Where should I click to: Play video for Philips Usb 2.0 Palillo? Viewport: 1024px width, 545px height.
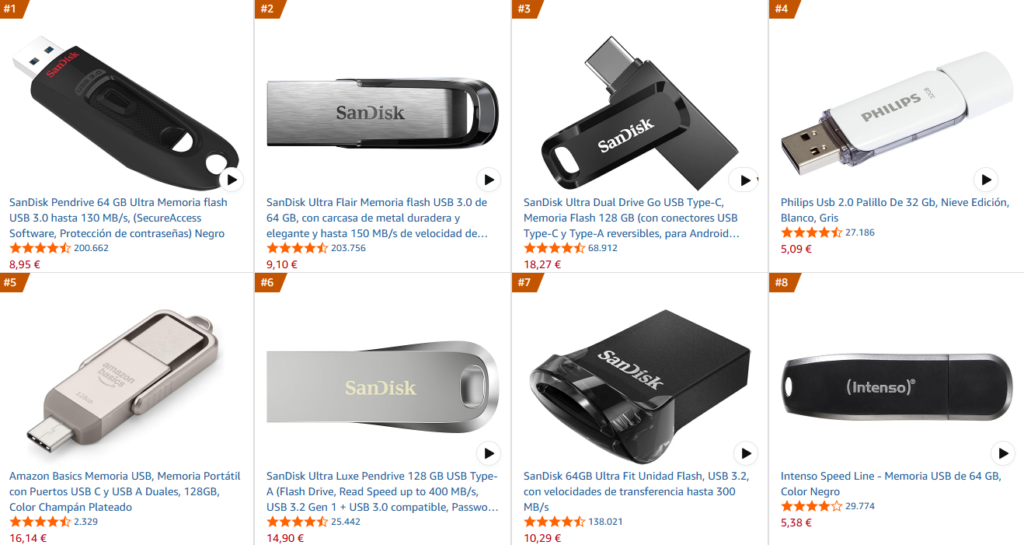[x=985, y=179]
